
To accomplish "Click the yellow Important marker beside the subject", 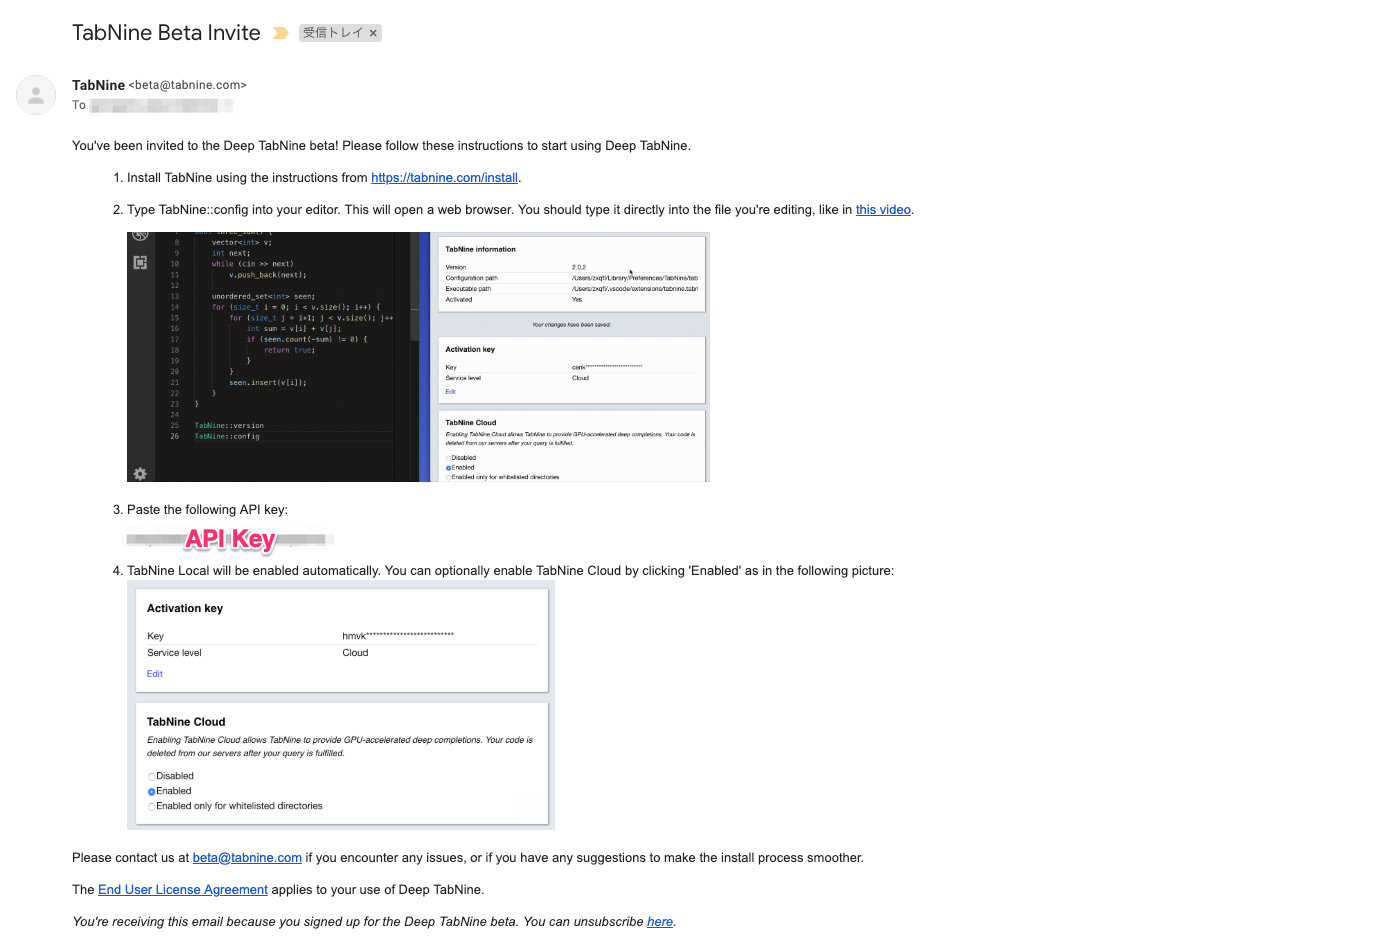I will point(280,32).
